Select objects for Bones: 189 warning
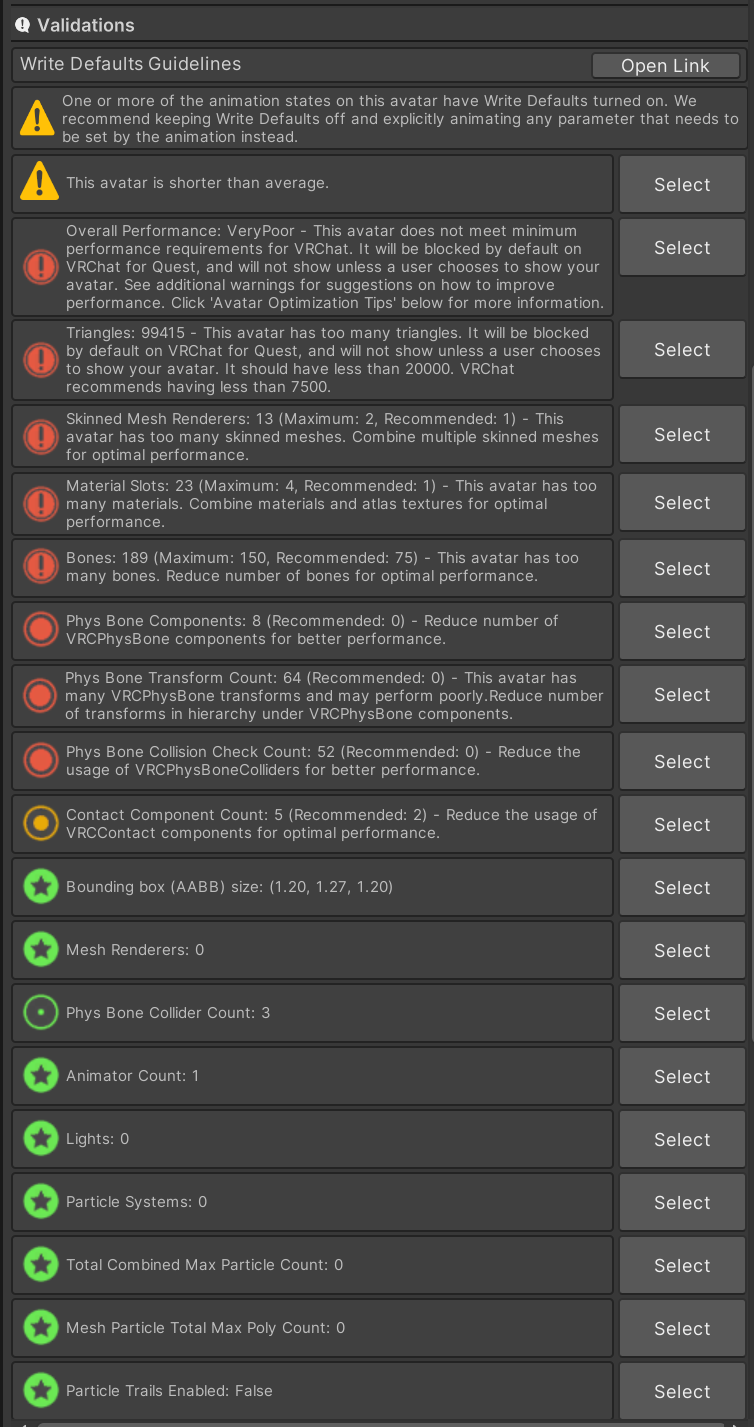 (x=682, y=569)
